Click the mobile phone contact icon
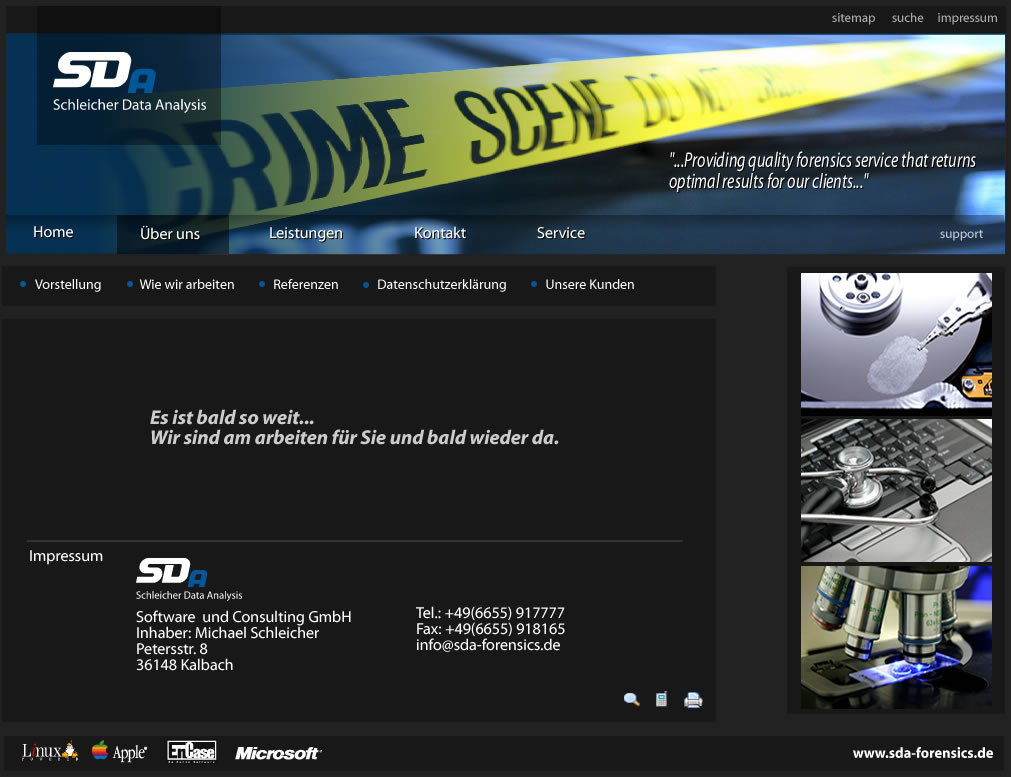The width and height of the screenshot is (1011, 777). coord(661,699)
